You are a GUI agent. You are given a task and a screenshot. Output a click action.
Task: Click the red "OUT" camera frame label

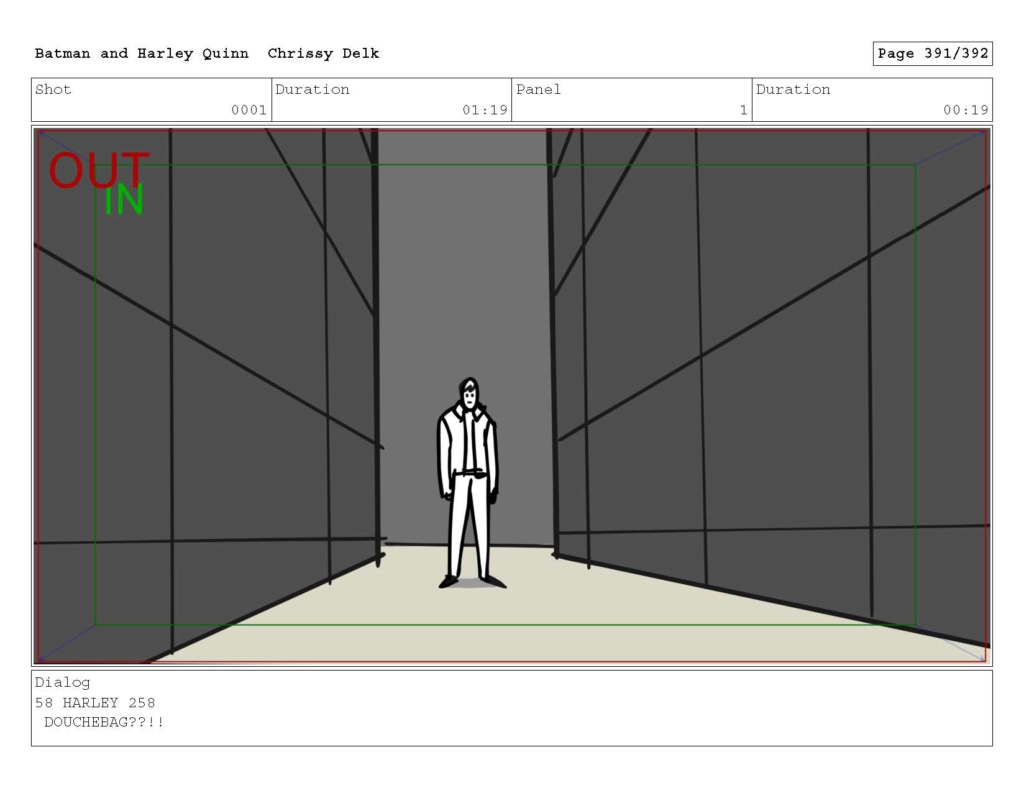tap(99, 170)
